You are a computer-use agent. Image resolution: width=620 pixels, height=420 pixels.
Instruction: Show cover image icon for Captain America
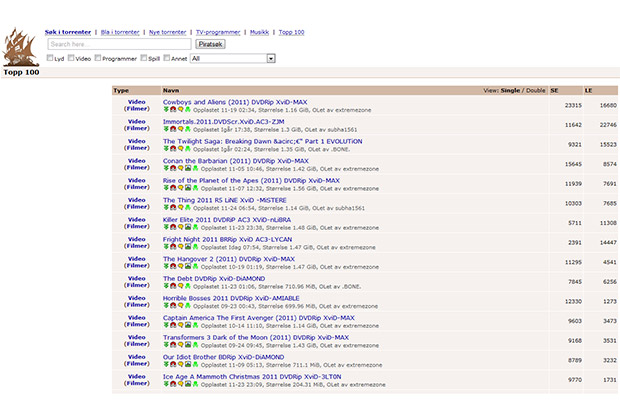point(188,325)
